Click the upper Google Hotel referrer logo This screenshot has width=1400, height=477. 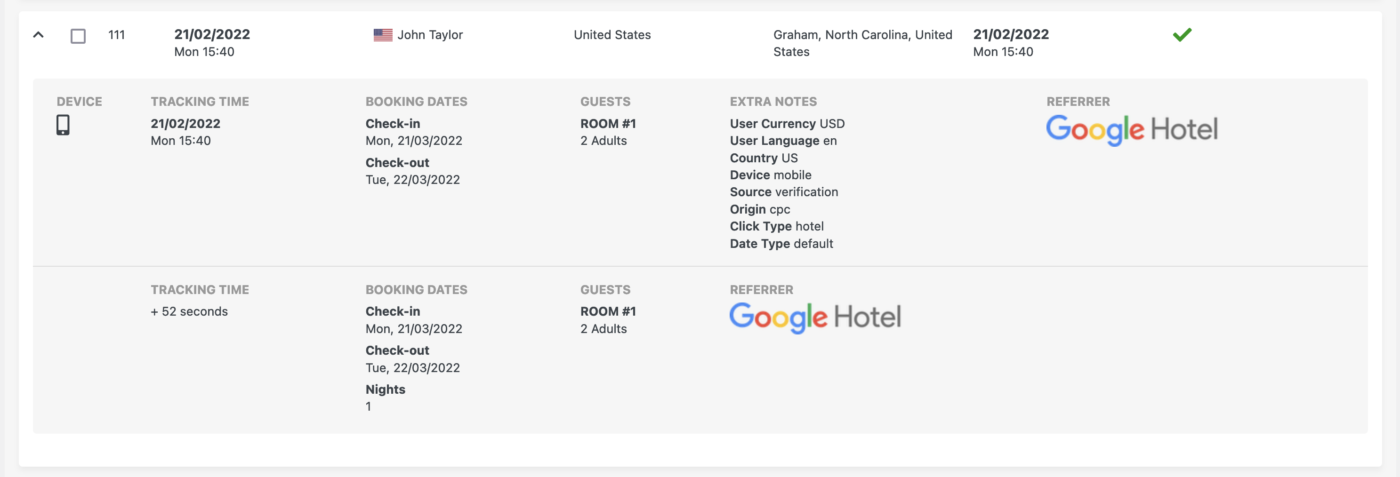(x=1132, y=130)
